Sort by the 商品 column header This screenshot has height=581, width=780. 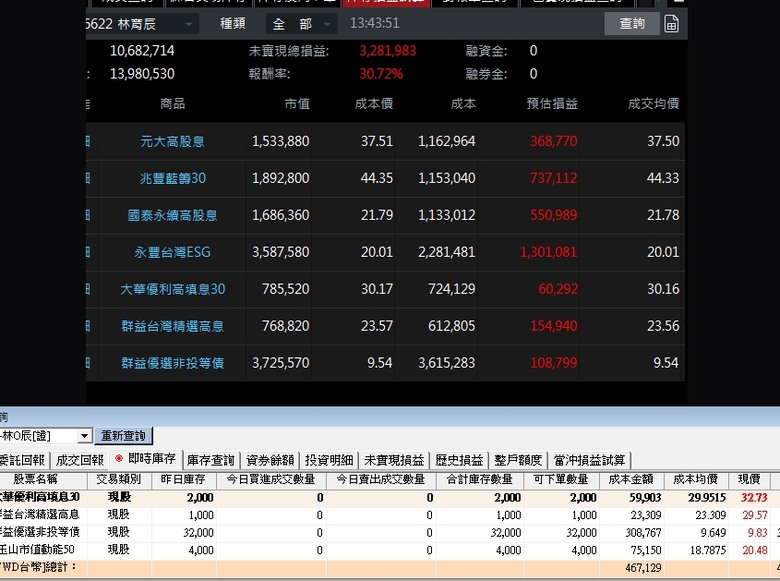[x=172, y=103]
